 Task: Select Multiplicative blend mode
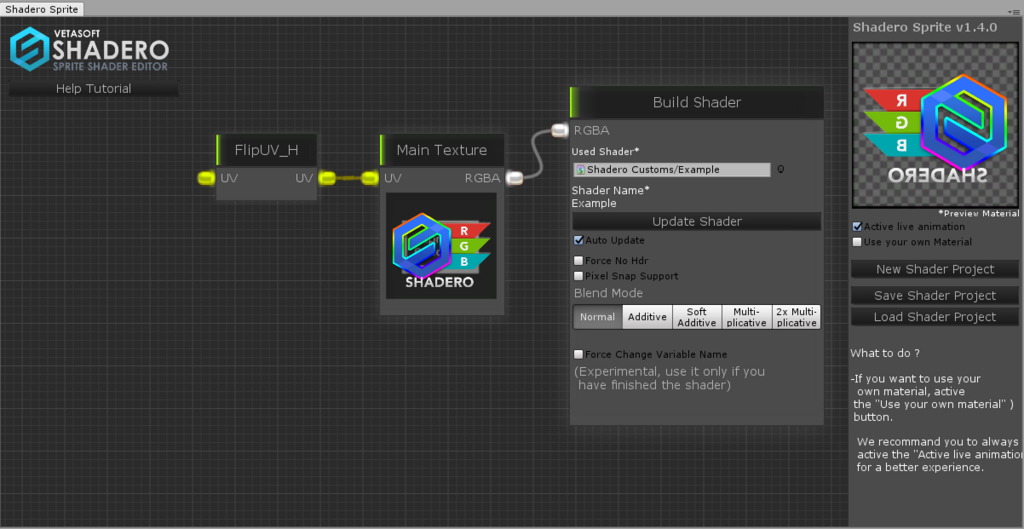coord(746,317)
